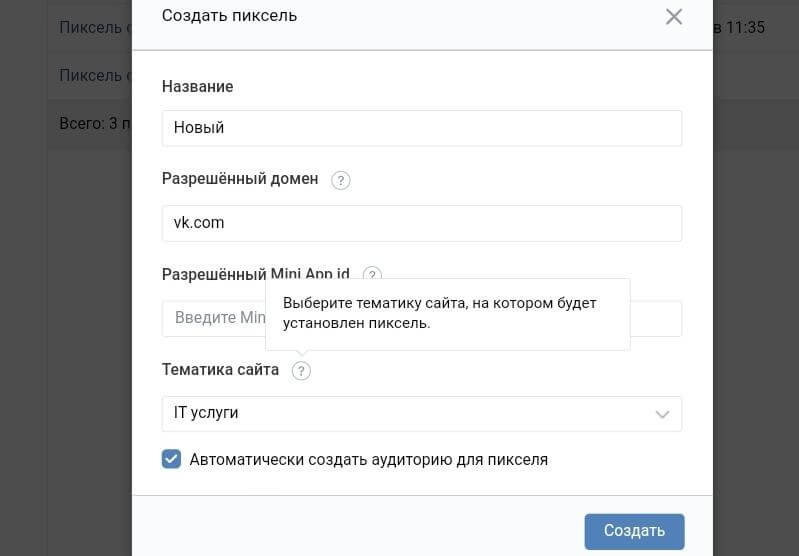Click help icon beside Разрешённый Mini App id

click(372, 274)
